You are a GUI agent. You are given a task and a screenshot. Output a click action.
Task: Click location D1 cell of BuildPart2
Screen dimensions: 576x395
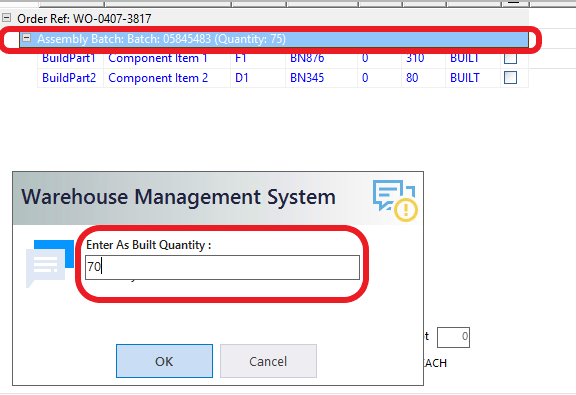tap(242, 78)
